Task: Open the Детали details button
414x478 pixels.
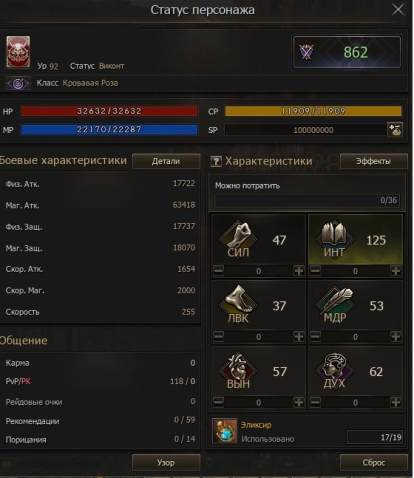Action: (166, 161)
